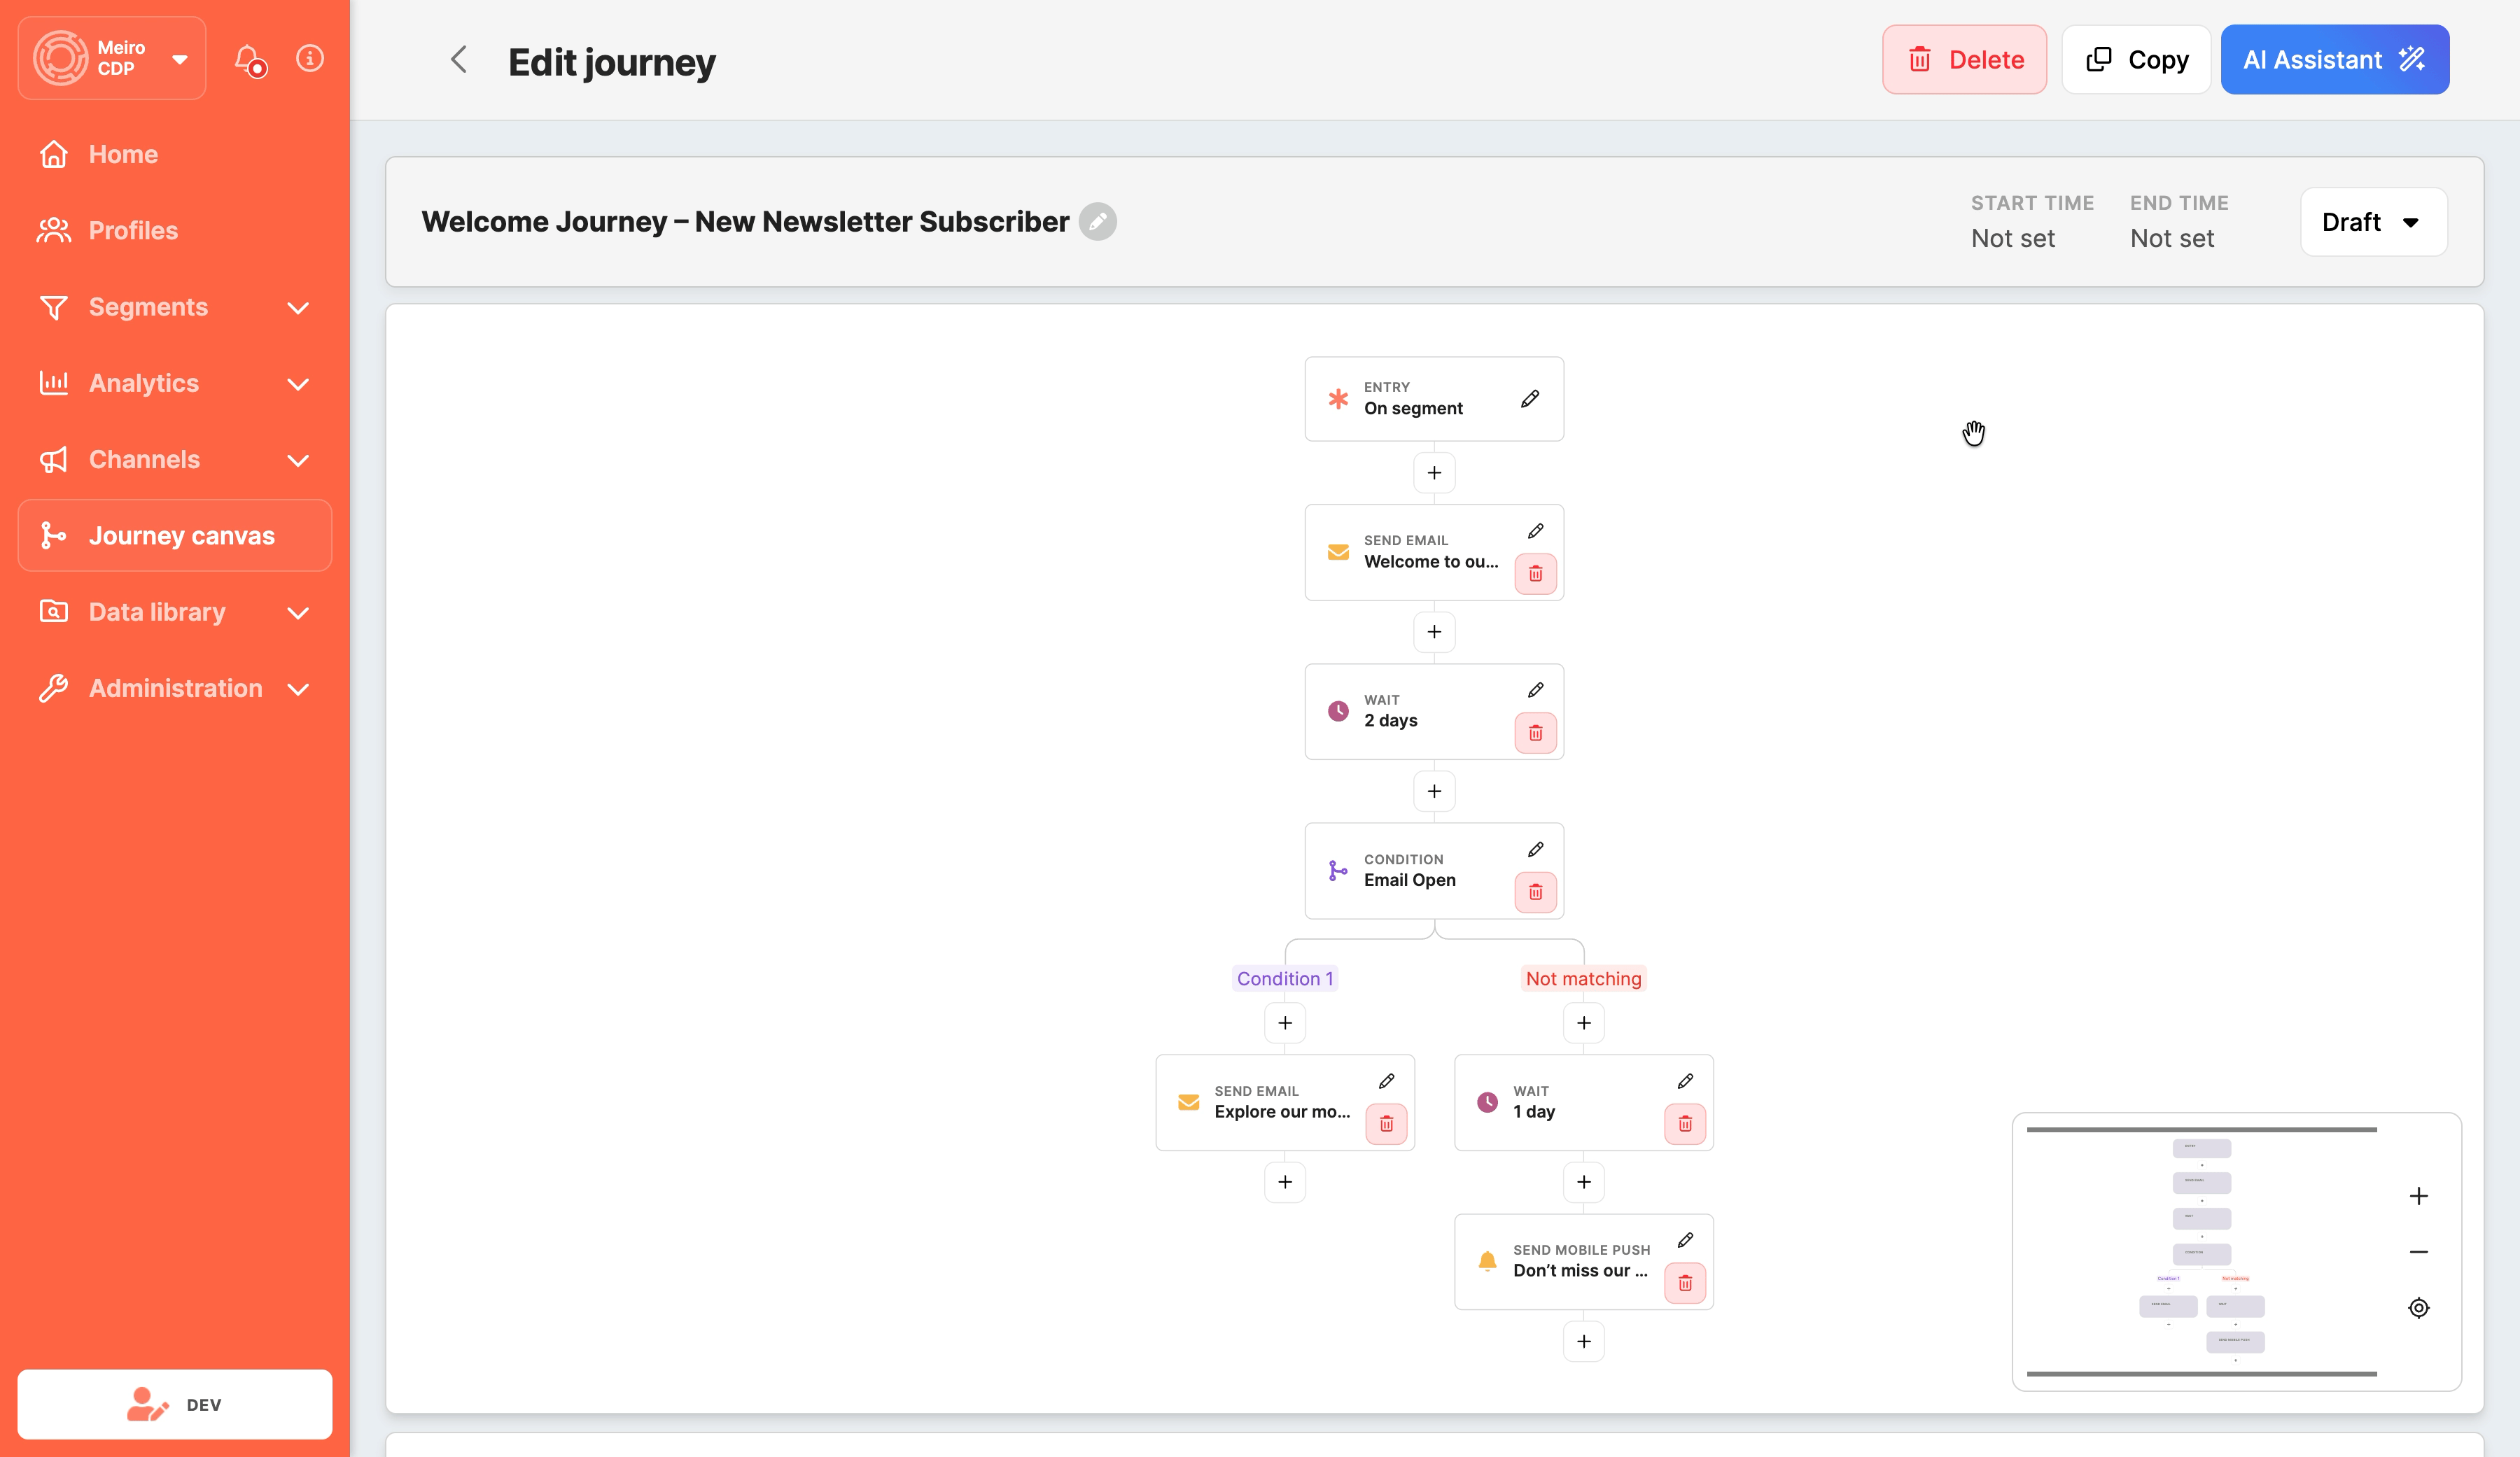The width and height of the screenshot is (2520, 1457).
Task: Edit the Send Mobile Push node
Action: point(1685,1240)
